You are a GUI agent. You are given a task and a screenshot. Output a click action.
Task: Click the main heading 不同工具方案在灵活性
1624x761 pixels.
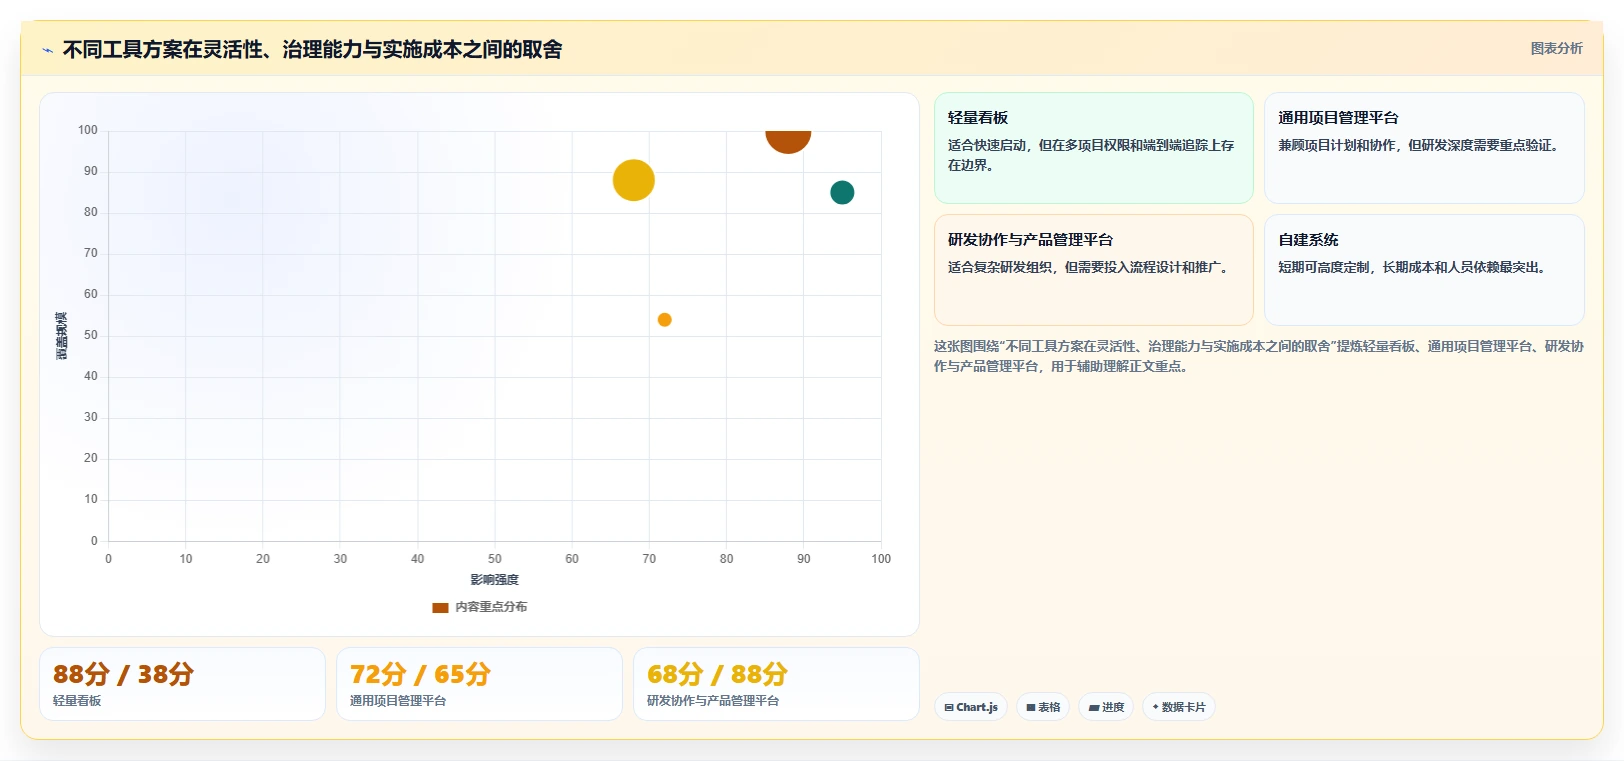pyautogui.click(x=312, y=49)
